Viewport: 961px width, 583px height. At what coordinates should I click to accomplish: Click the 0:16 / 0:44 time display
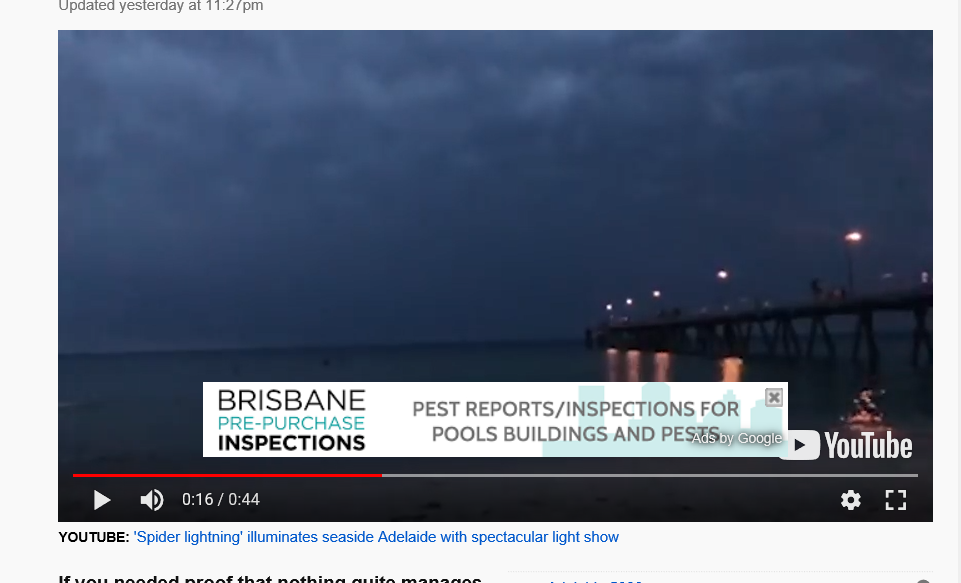(x=221, y=500)
